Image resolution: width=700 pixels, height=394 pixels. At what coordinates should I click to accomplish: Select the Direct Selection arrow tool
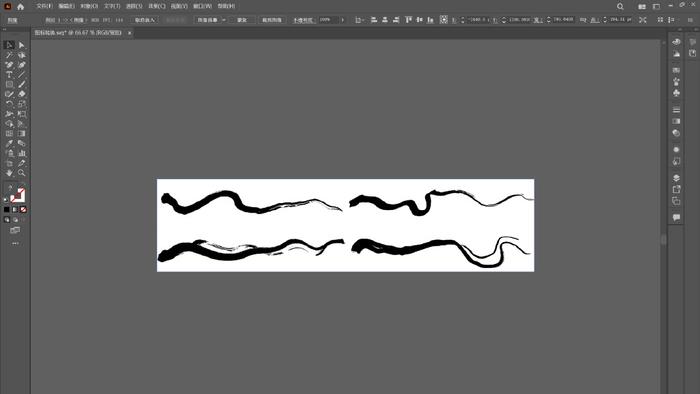[x=21, y=45]
